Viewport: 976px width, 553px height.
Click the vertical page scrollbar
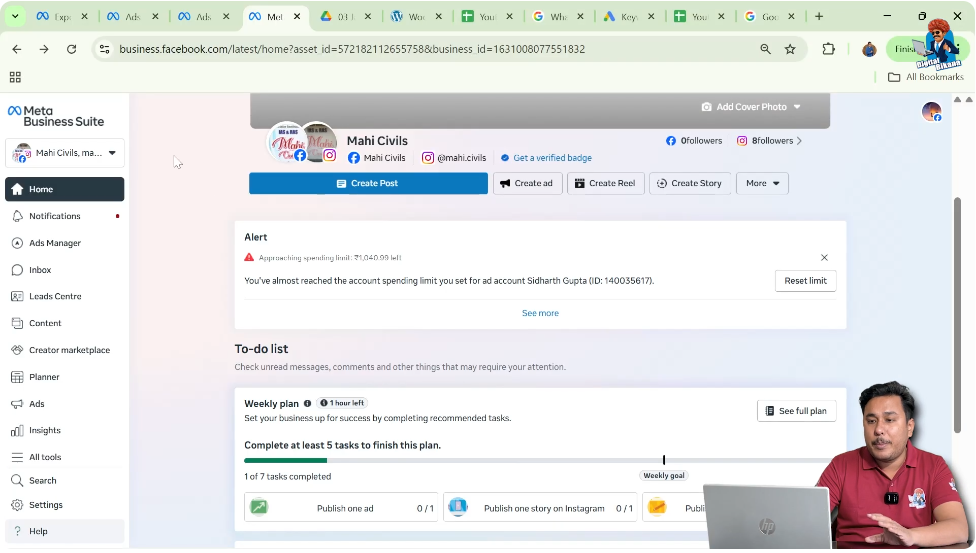(x=957, y=314)
